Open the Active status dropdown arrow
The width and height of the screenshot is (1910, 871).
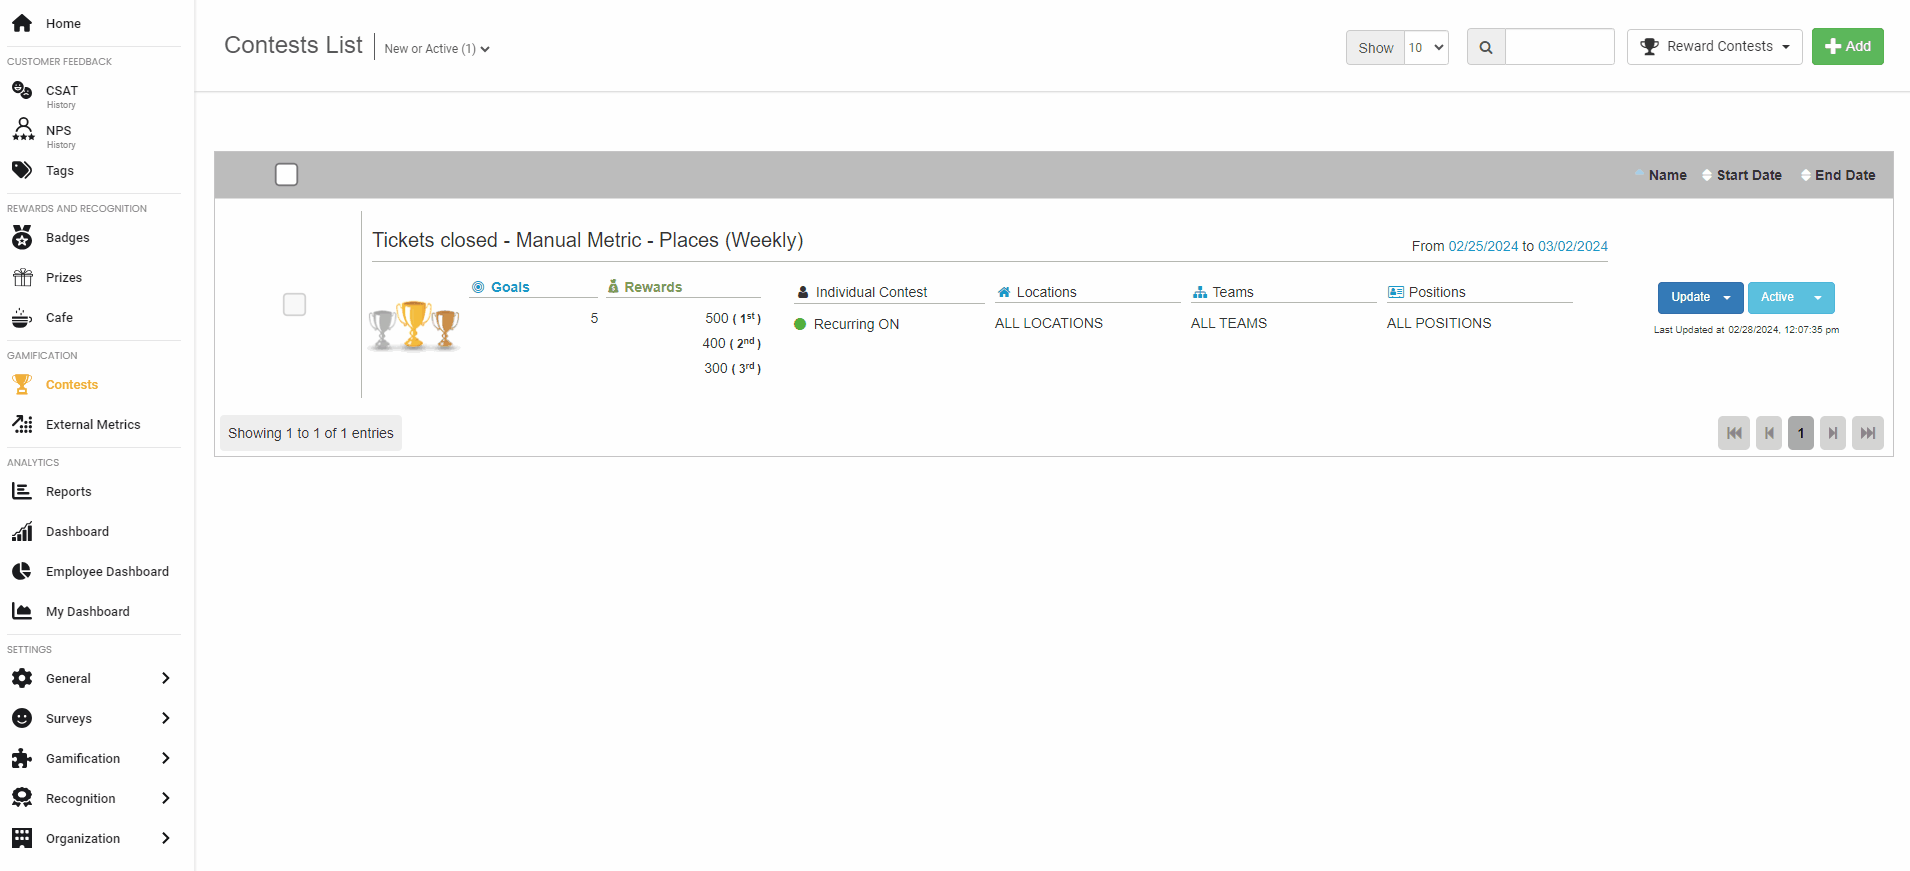tap(1818, 297)
